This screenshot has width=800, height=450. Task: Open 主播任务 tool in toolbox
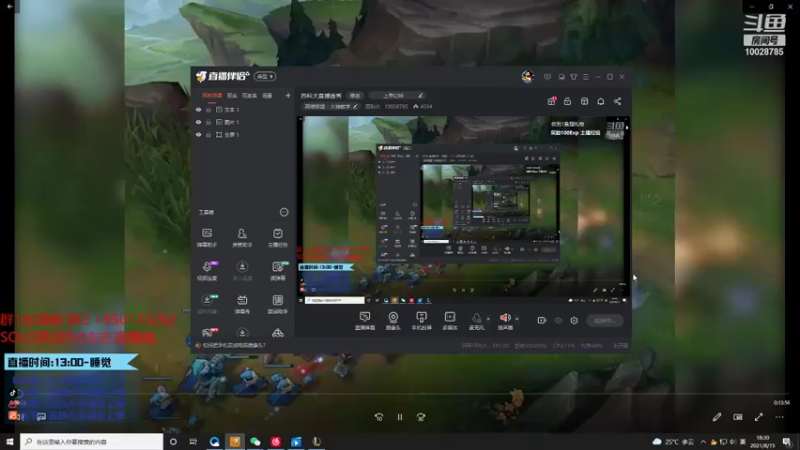(278, 237)
